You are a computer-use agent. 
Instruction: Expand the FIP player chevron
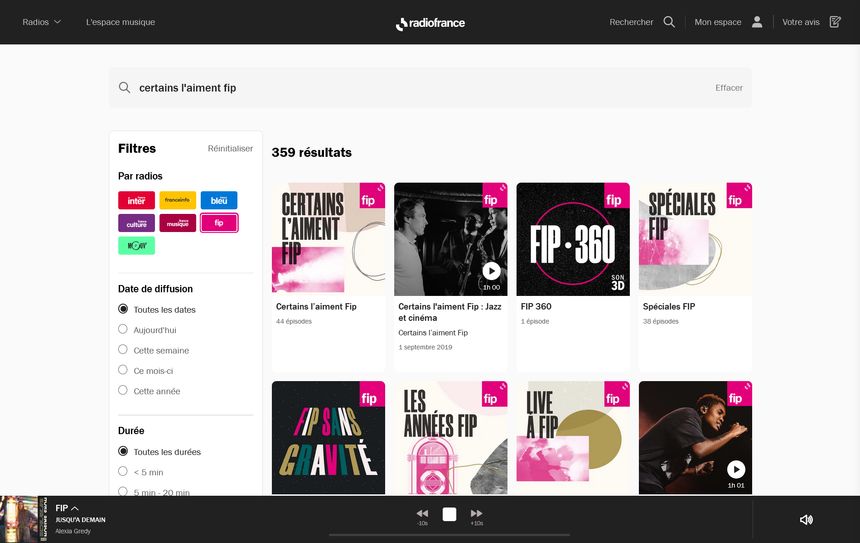click(x=75, y=508)
